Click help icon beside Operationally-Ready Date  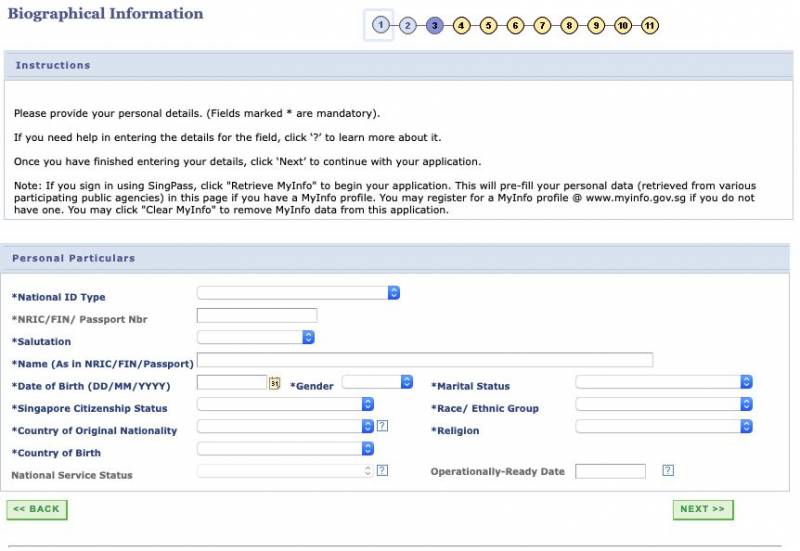click(668, 471)
